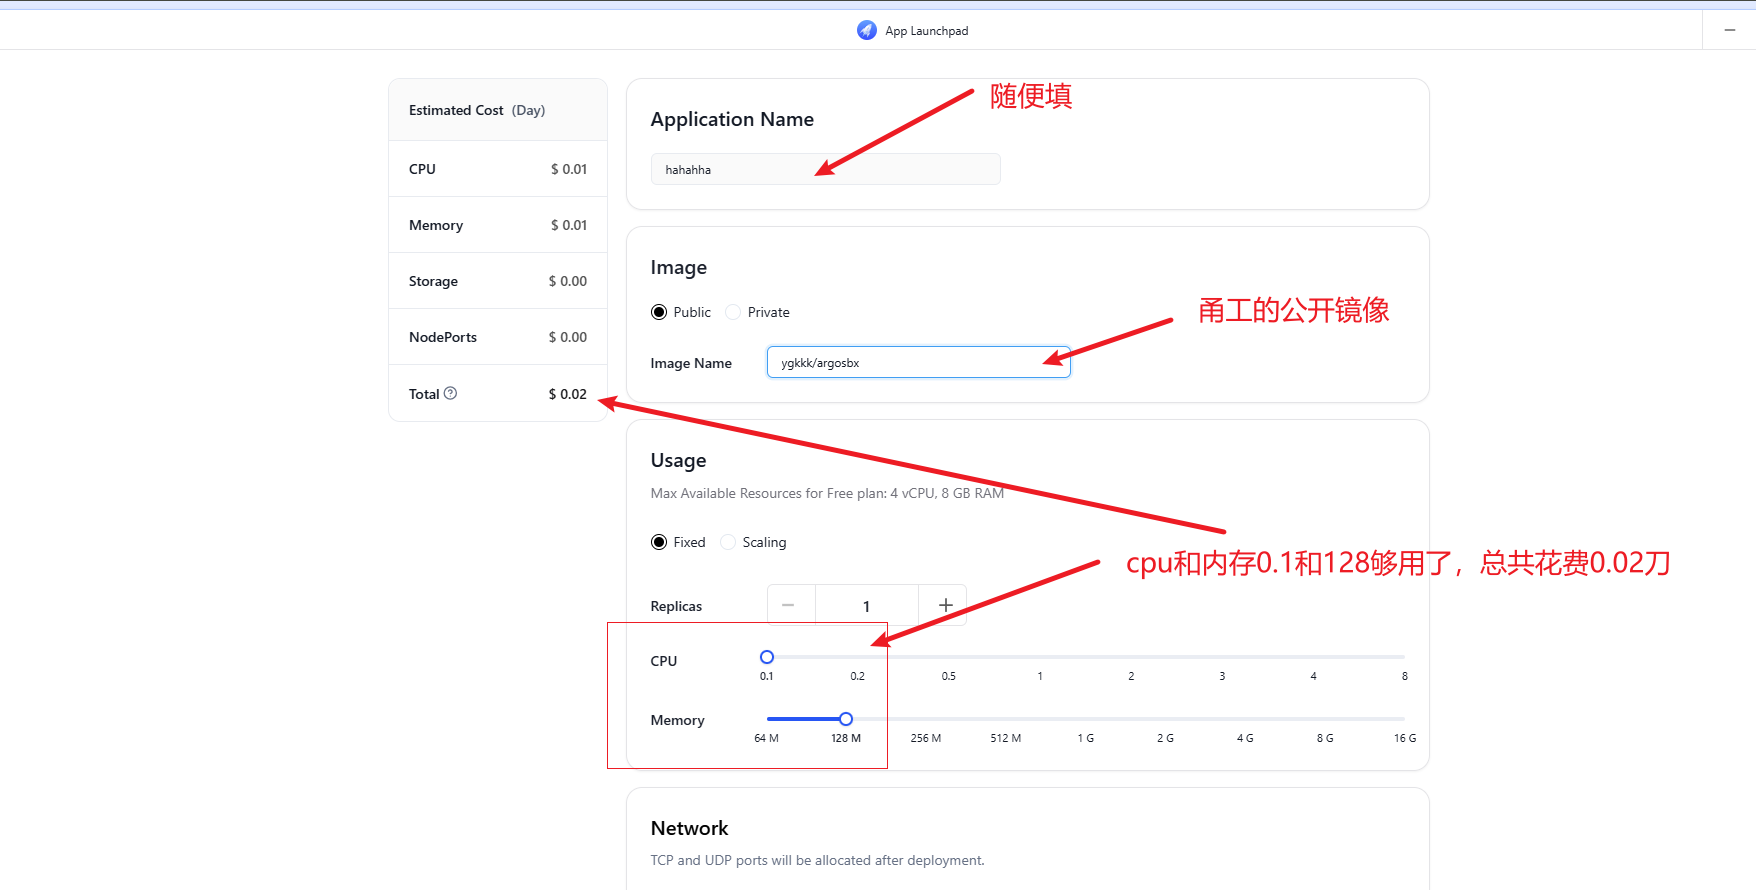Click the minus icon to decrease replicas

[788, 605]
